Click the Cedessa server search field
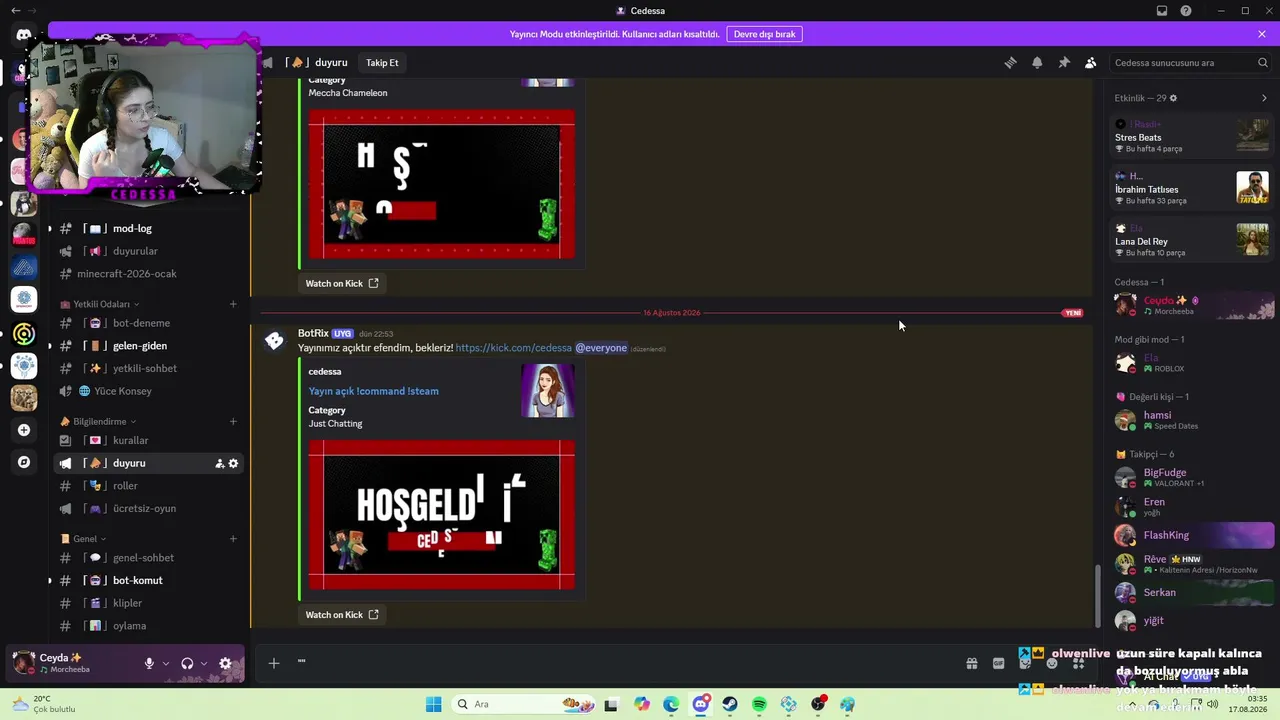The image size is (1280, 720). pos(1191,63)
